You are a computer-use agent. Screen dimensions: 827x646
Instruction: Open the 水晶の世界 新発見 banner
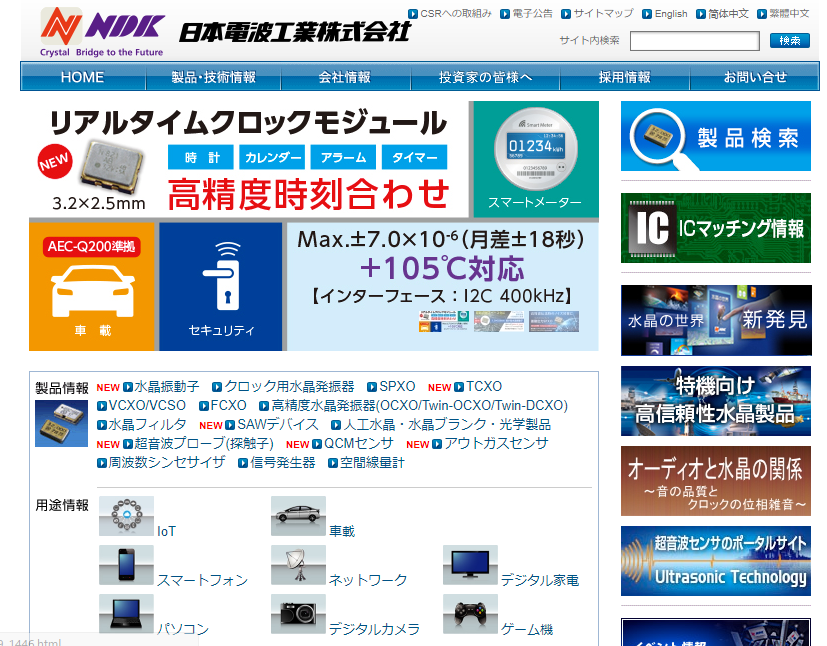tap(716, 320)
